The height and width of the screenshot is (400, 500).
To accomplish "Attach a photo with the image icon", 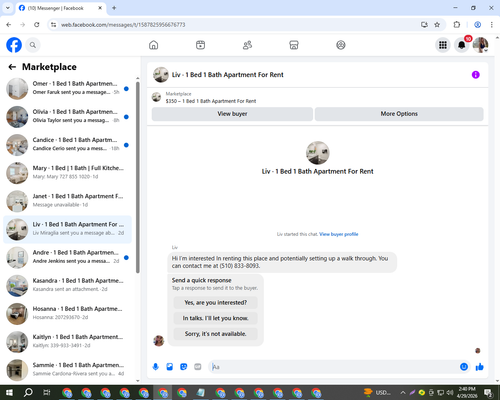I will click(170, 367).
